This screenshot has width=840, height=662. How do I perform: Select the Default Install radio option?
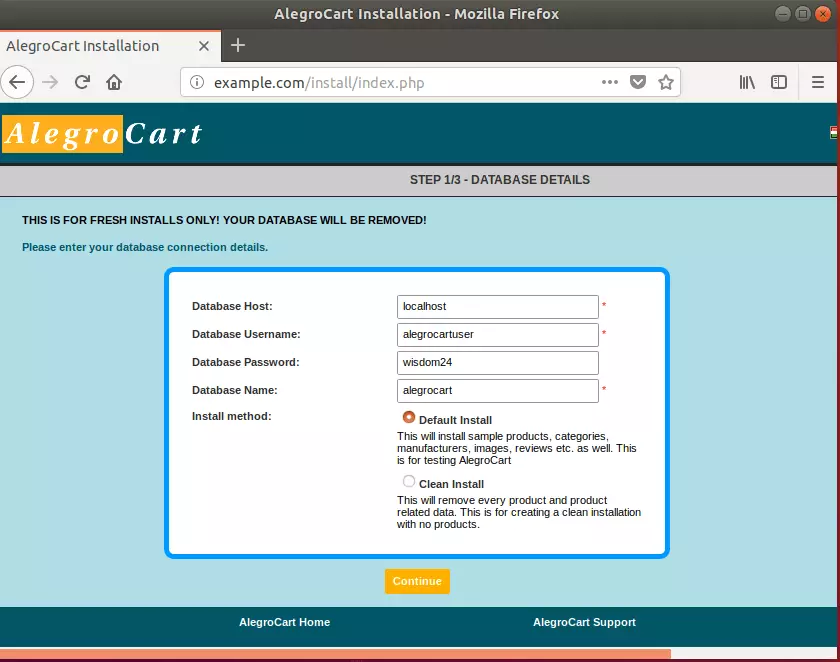tap(409, 417)
